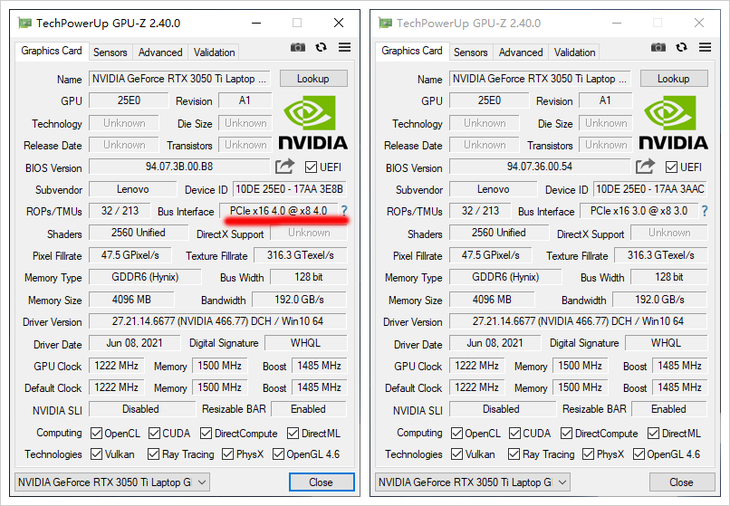Click the camera icon in right GPU-Z window
The width and height of the screenshot is (730, 506).
[x=659, y=47]
